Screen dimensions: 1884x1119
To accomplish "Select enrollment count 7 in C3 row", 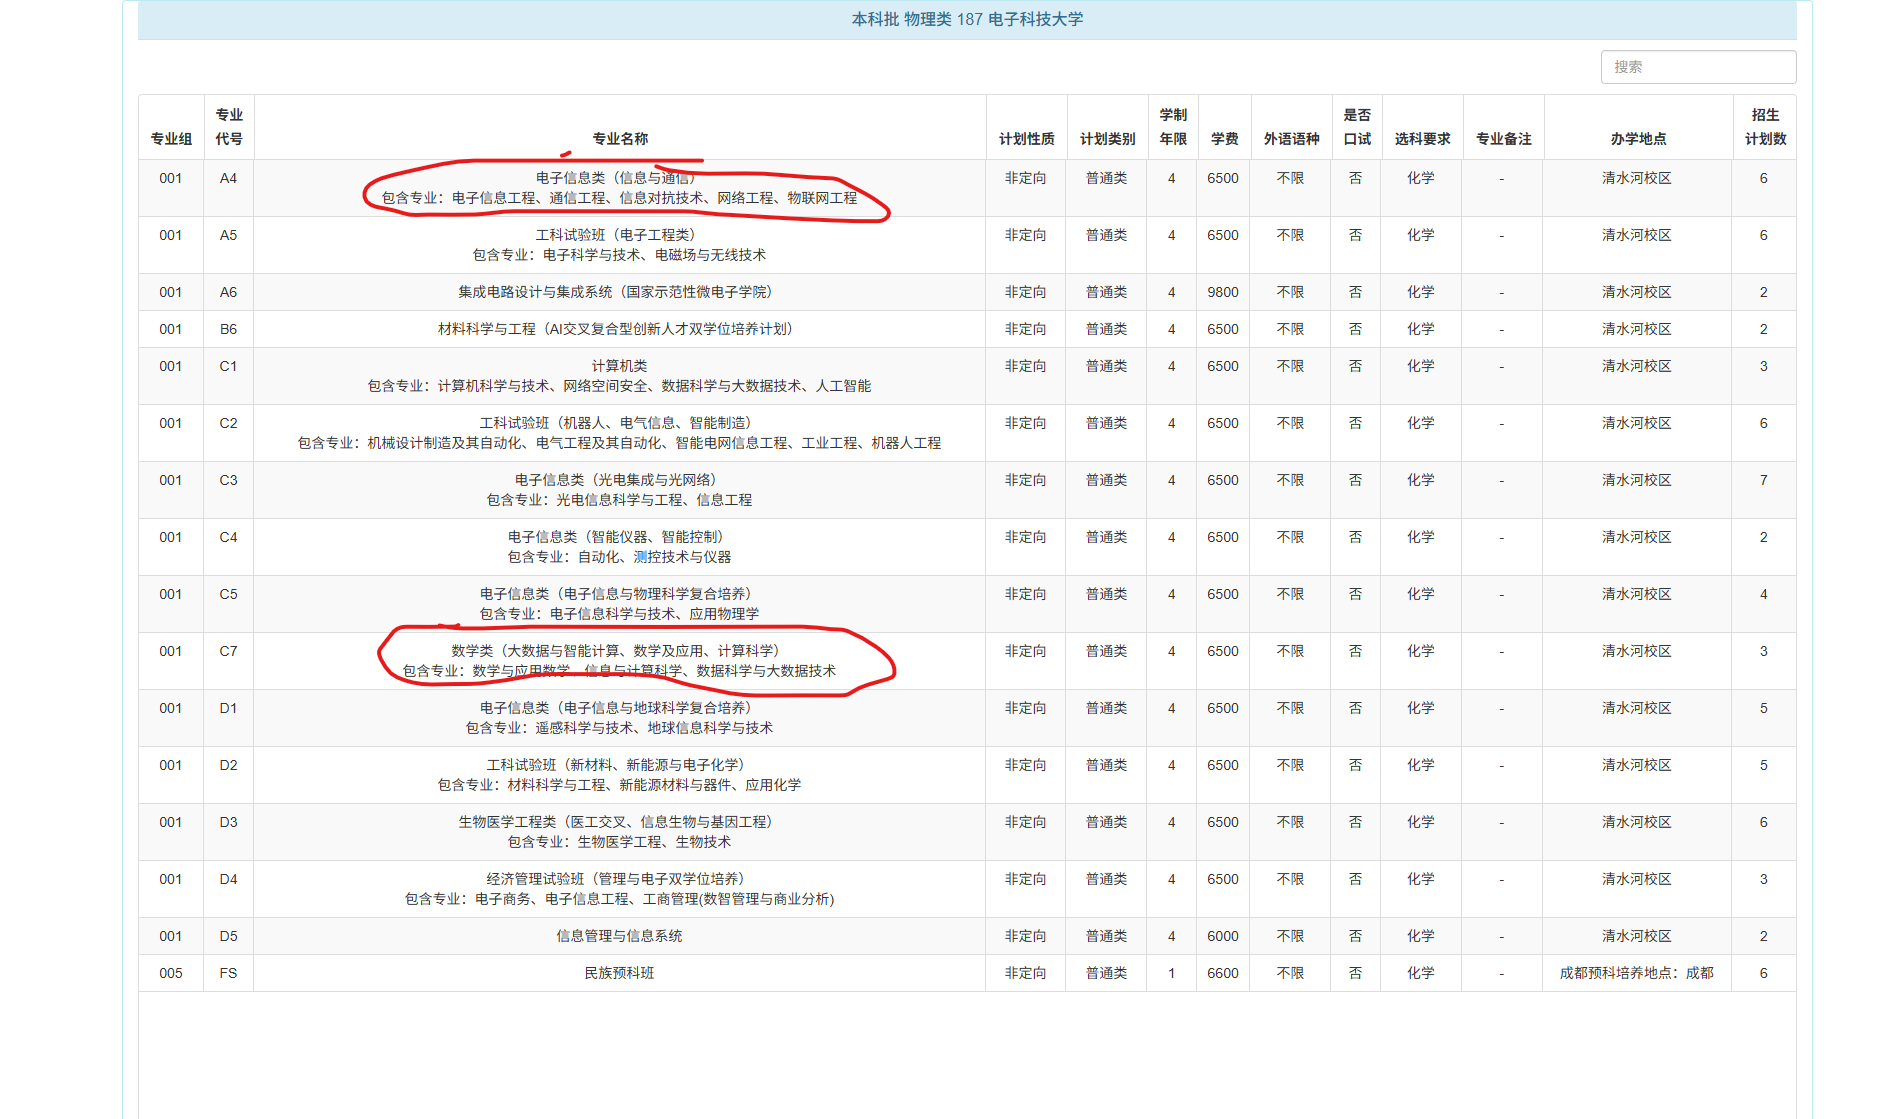I will 1764,480.
